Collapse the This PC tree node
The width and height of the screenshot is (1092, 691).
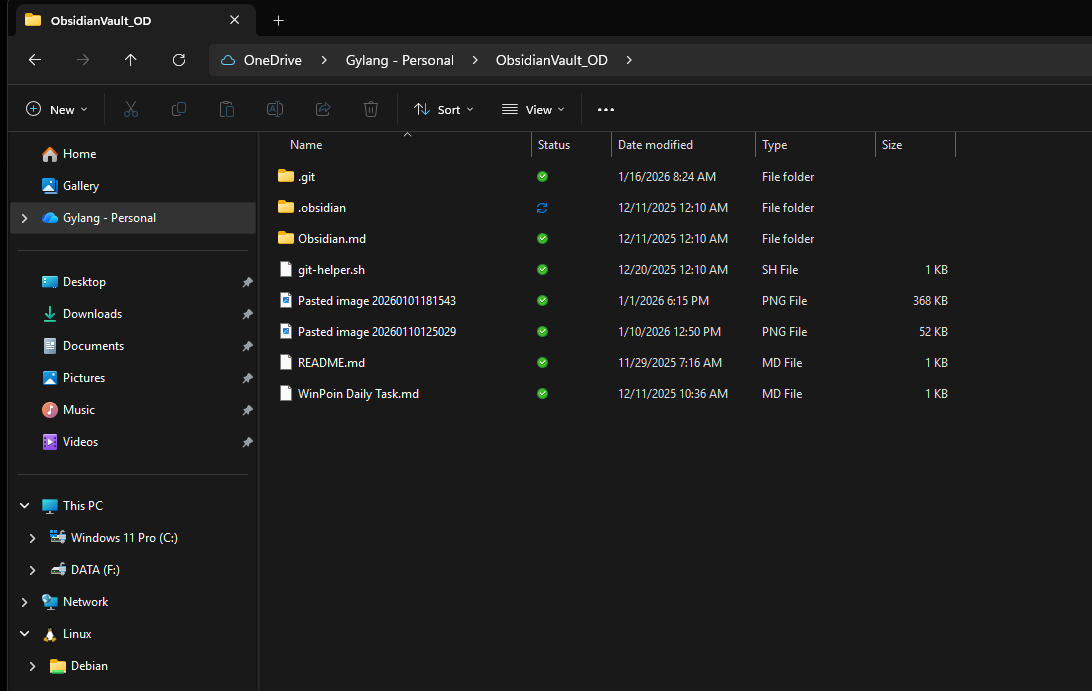tap(24, 506)
